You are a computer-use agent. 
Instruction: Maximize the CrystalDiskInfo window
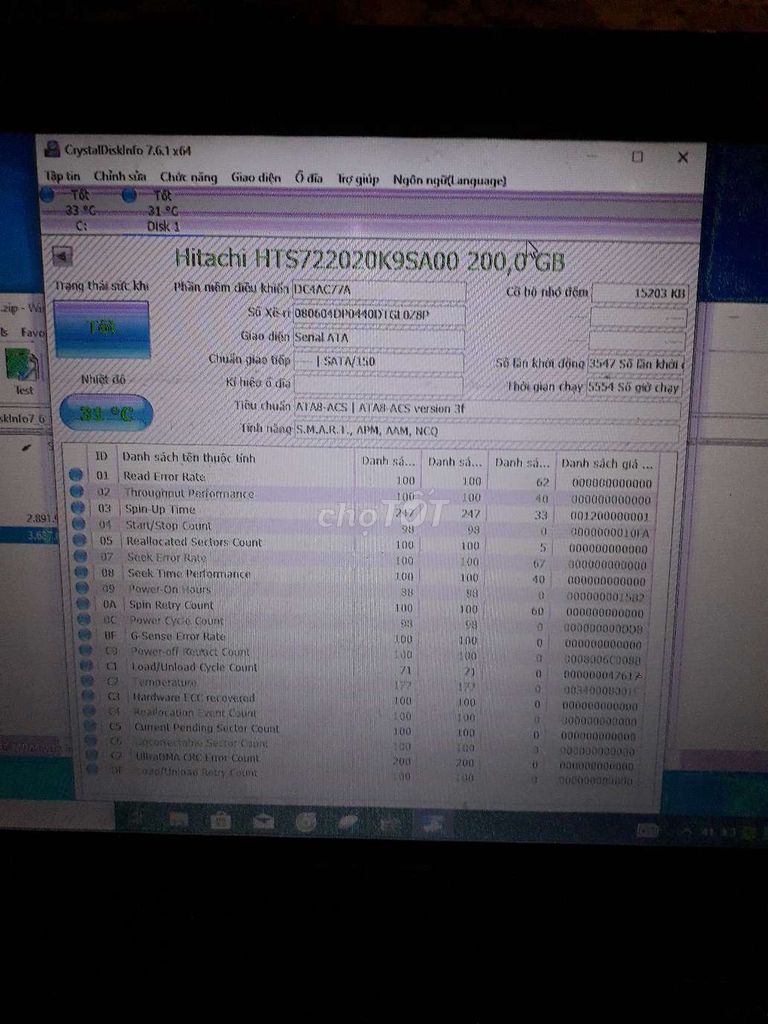(x=637, y=157)
